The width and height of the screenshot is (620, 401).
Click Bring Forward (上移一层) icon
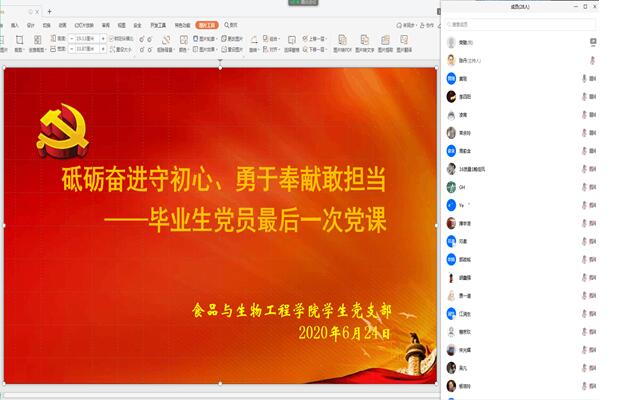[305, 38]
